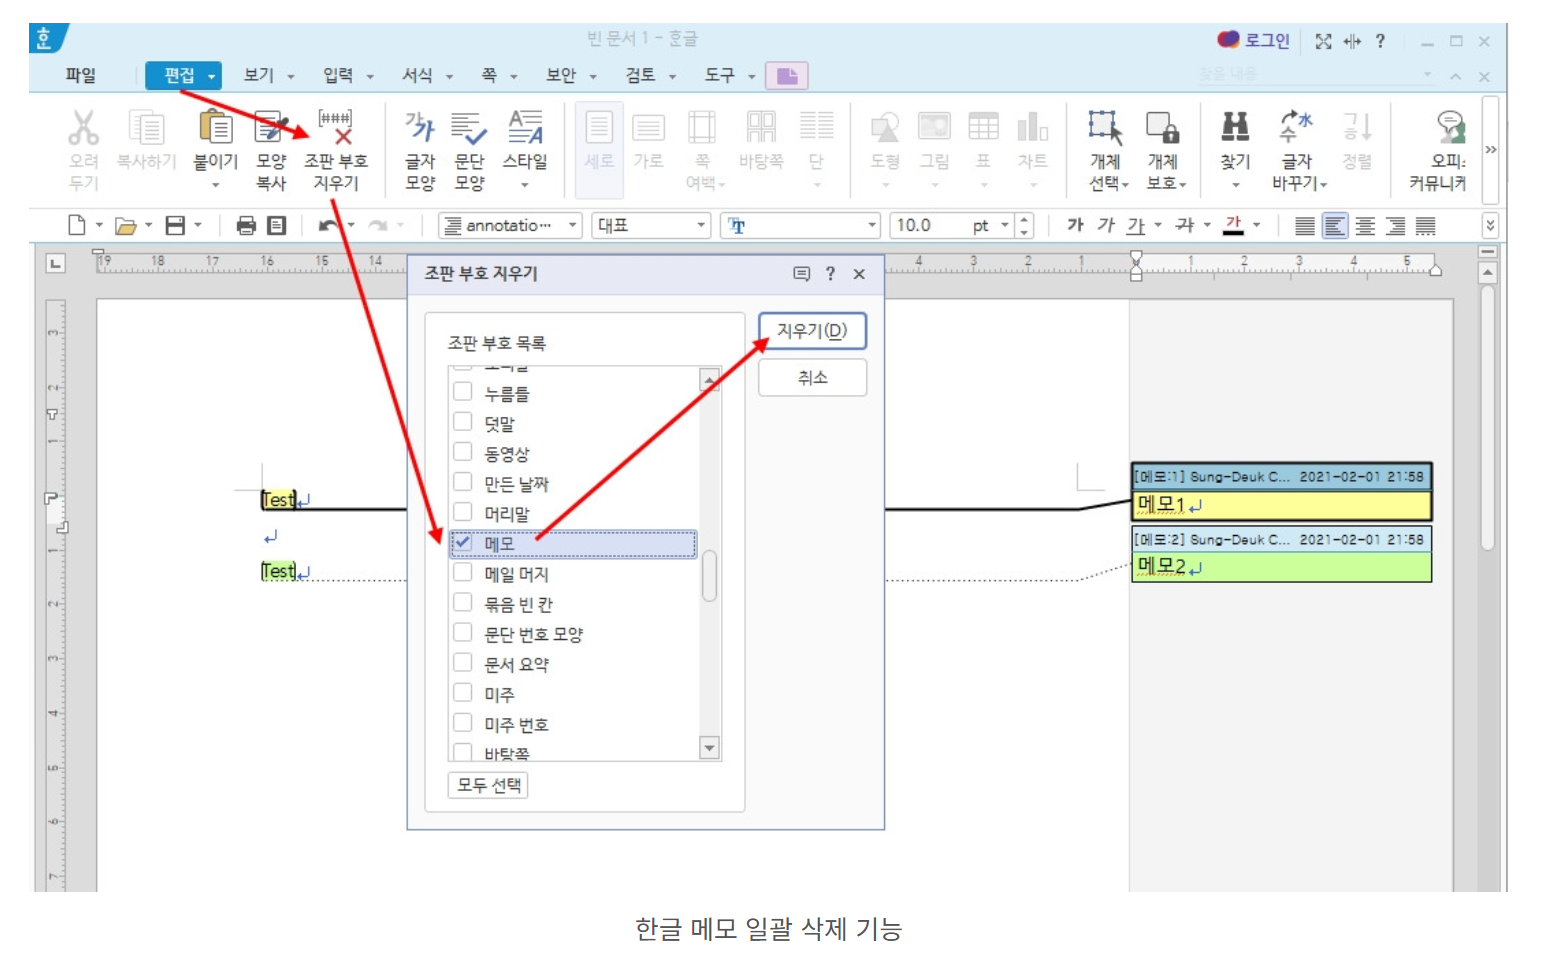
Task: Click the open folder icon
Action: click(125, 226)
